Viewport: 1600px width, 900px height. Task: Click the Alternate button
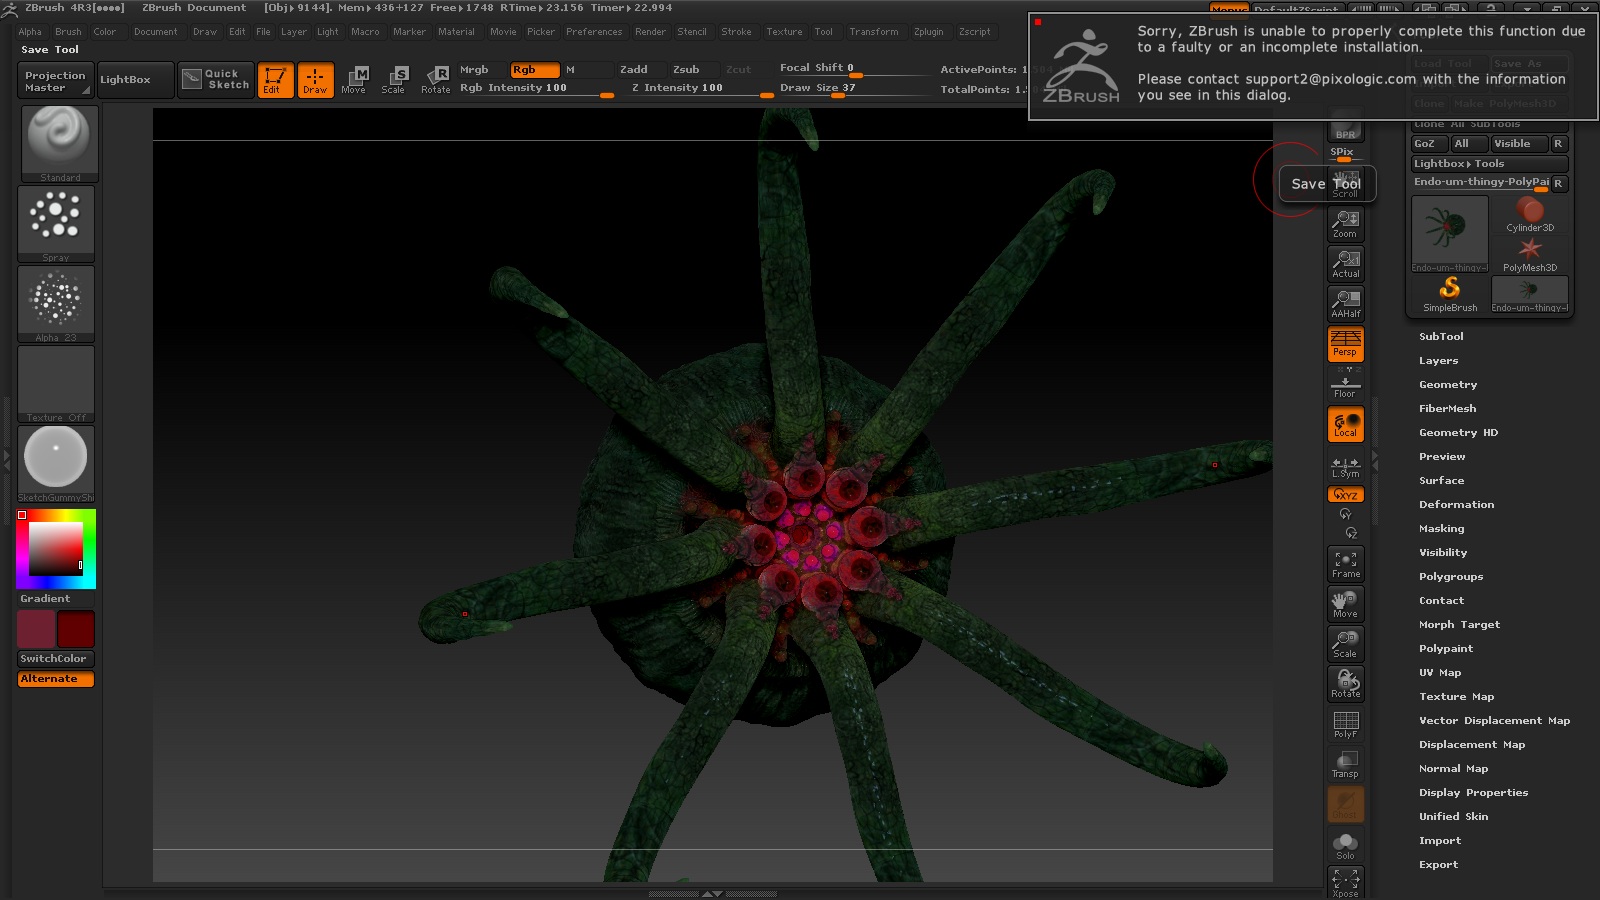click(x=55, y=679)
